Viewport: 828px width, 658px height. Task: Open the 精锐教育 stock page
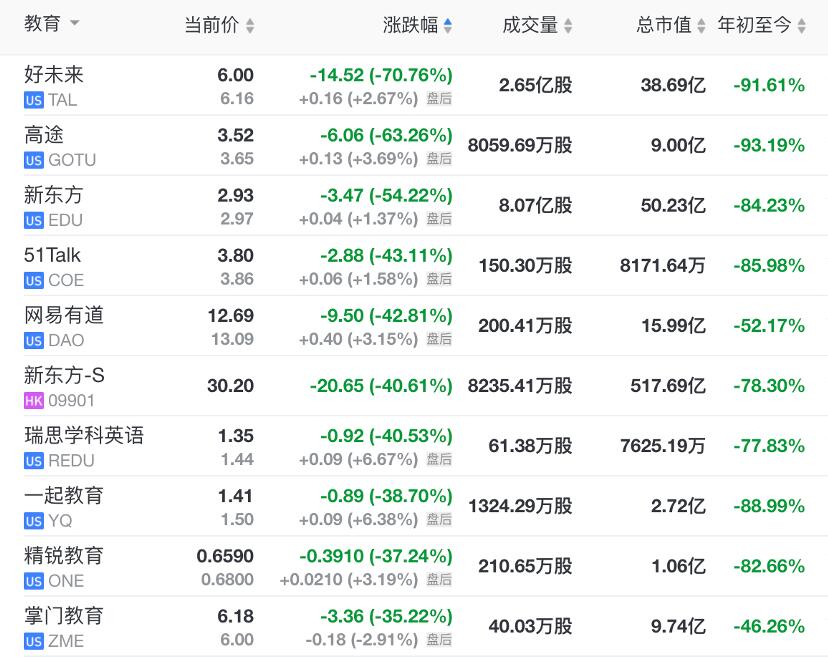pos(64,555)
